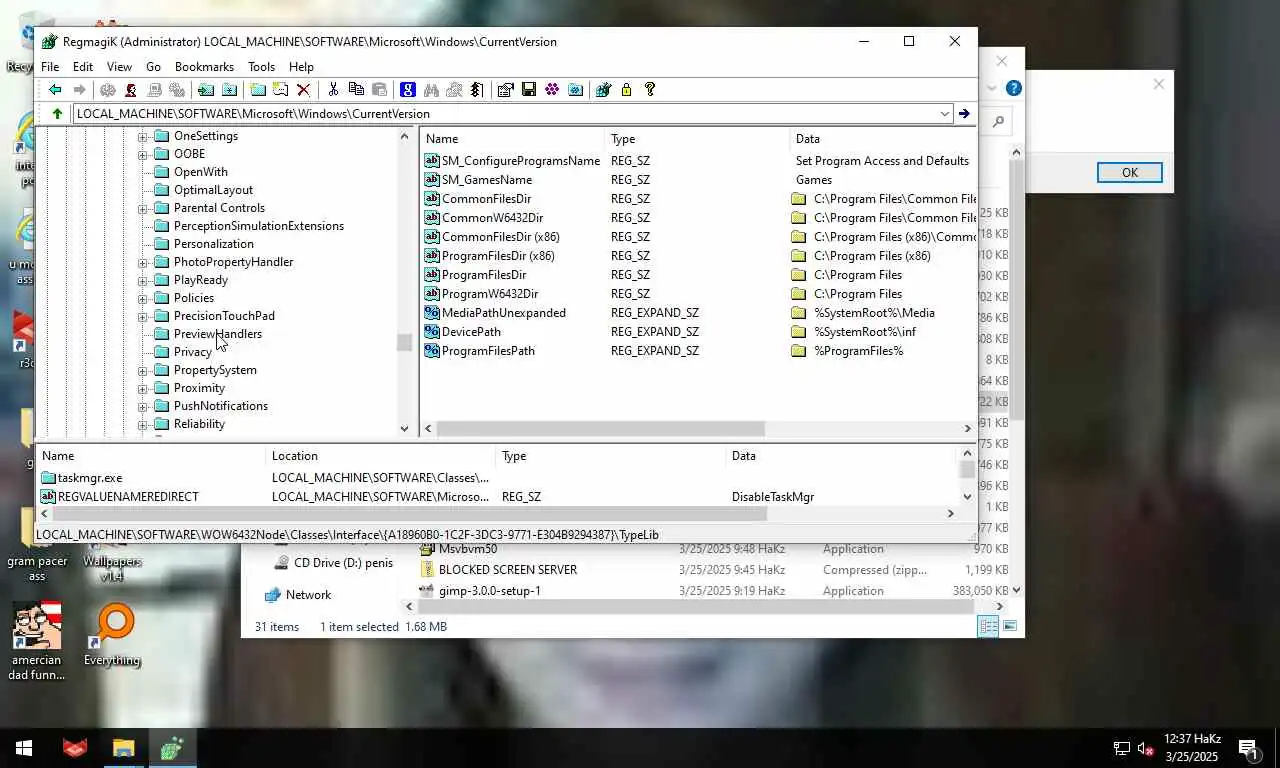Open the File menu
Screen dimensions: 1280x768
pyautogui.click(x=50, y=67)
